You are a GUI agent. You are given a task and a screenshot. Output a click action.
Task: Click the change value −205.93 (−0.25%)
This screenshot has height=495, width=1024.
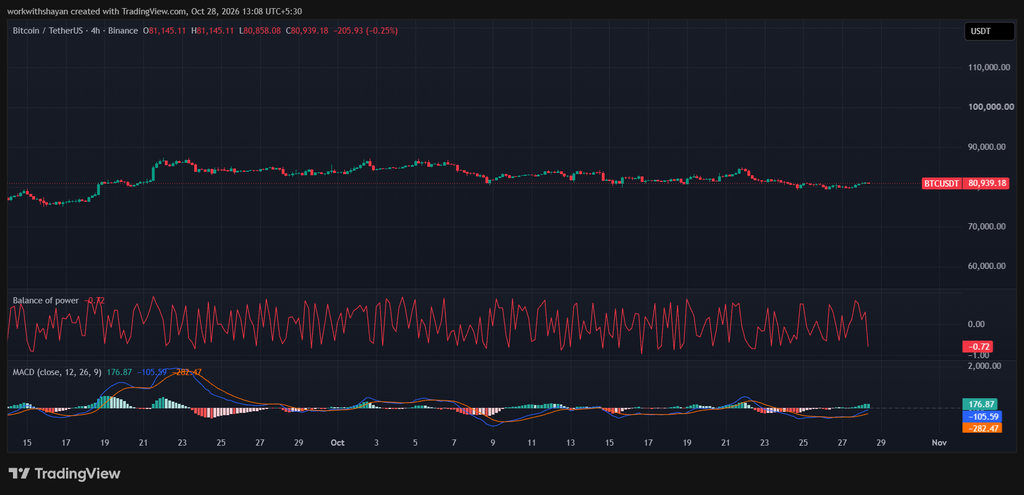(x=365, y=31)
